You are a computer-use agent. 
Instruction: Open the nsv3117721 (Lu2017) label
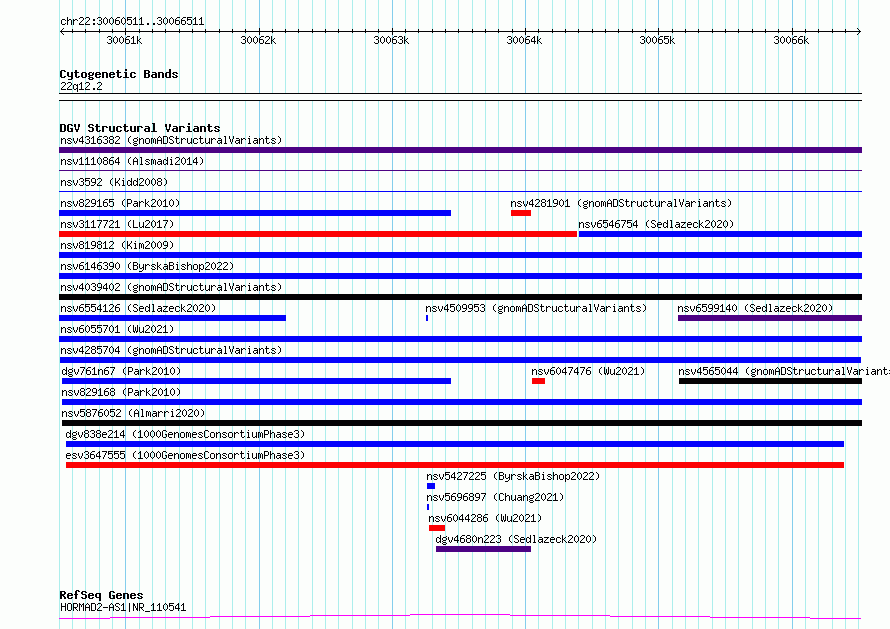[117, 224]
